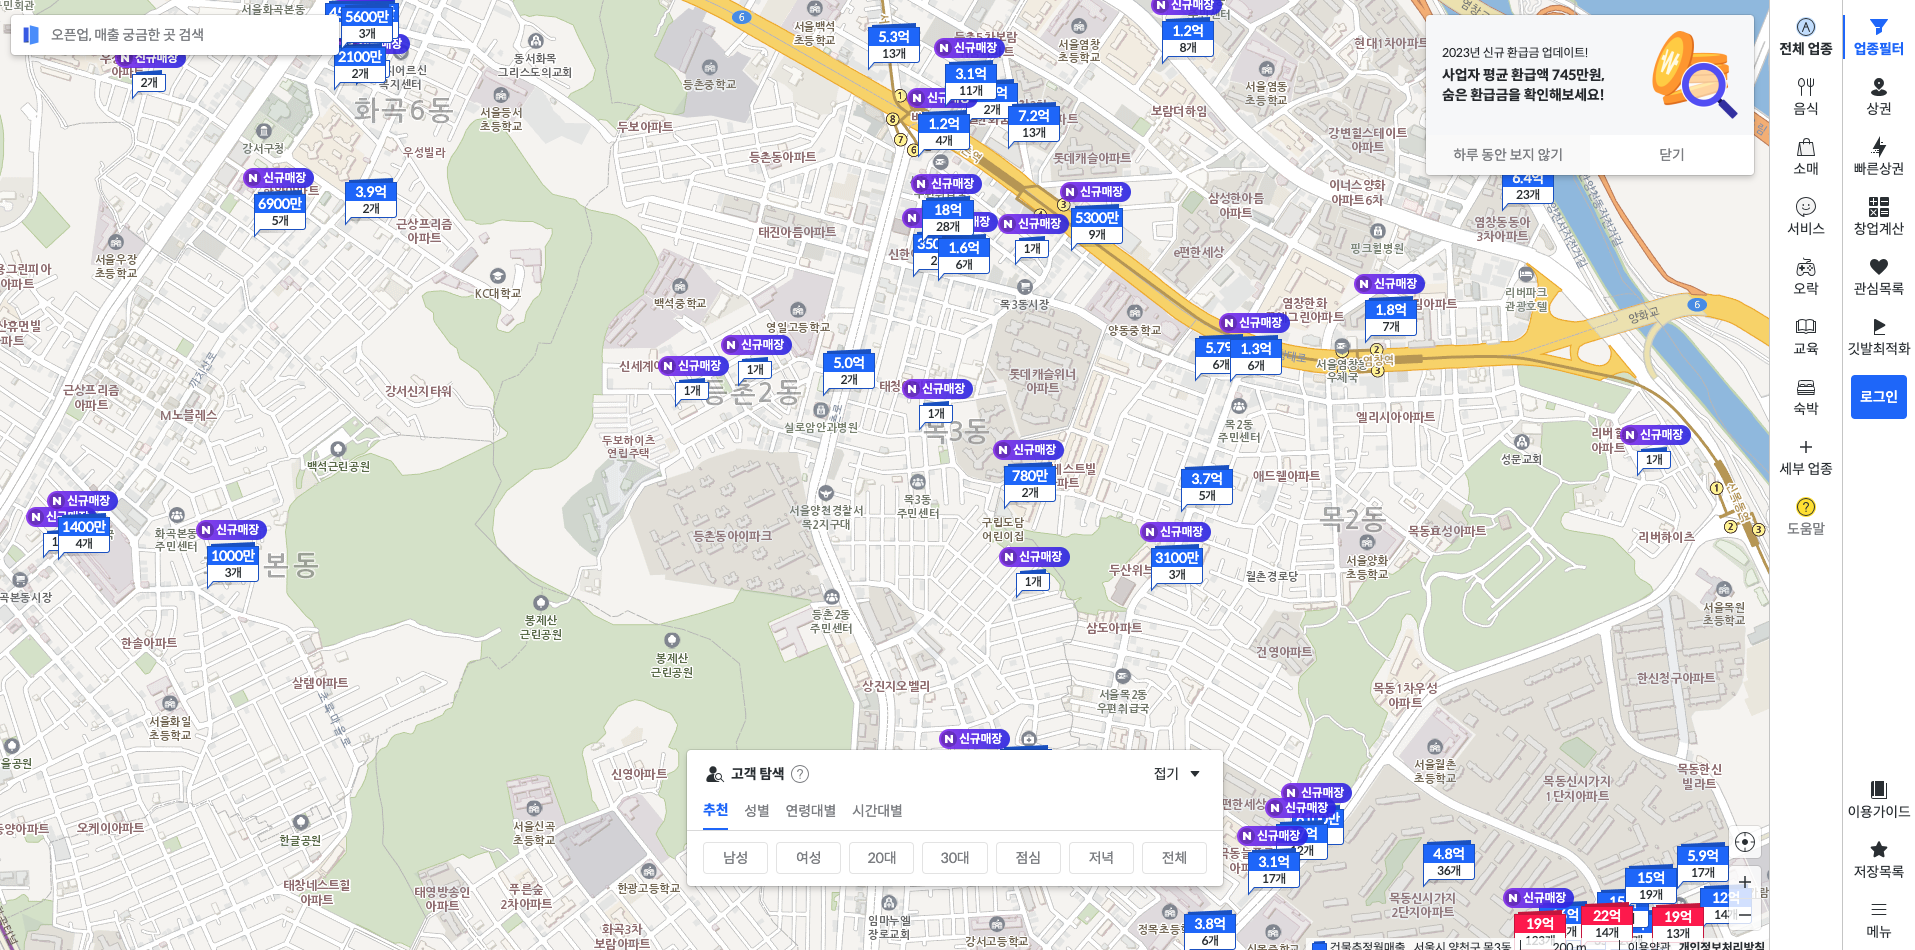Open the 18억 28개 sales marker

(x=947, y=218)
